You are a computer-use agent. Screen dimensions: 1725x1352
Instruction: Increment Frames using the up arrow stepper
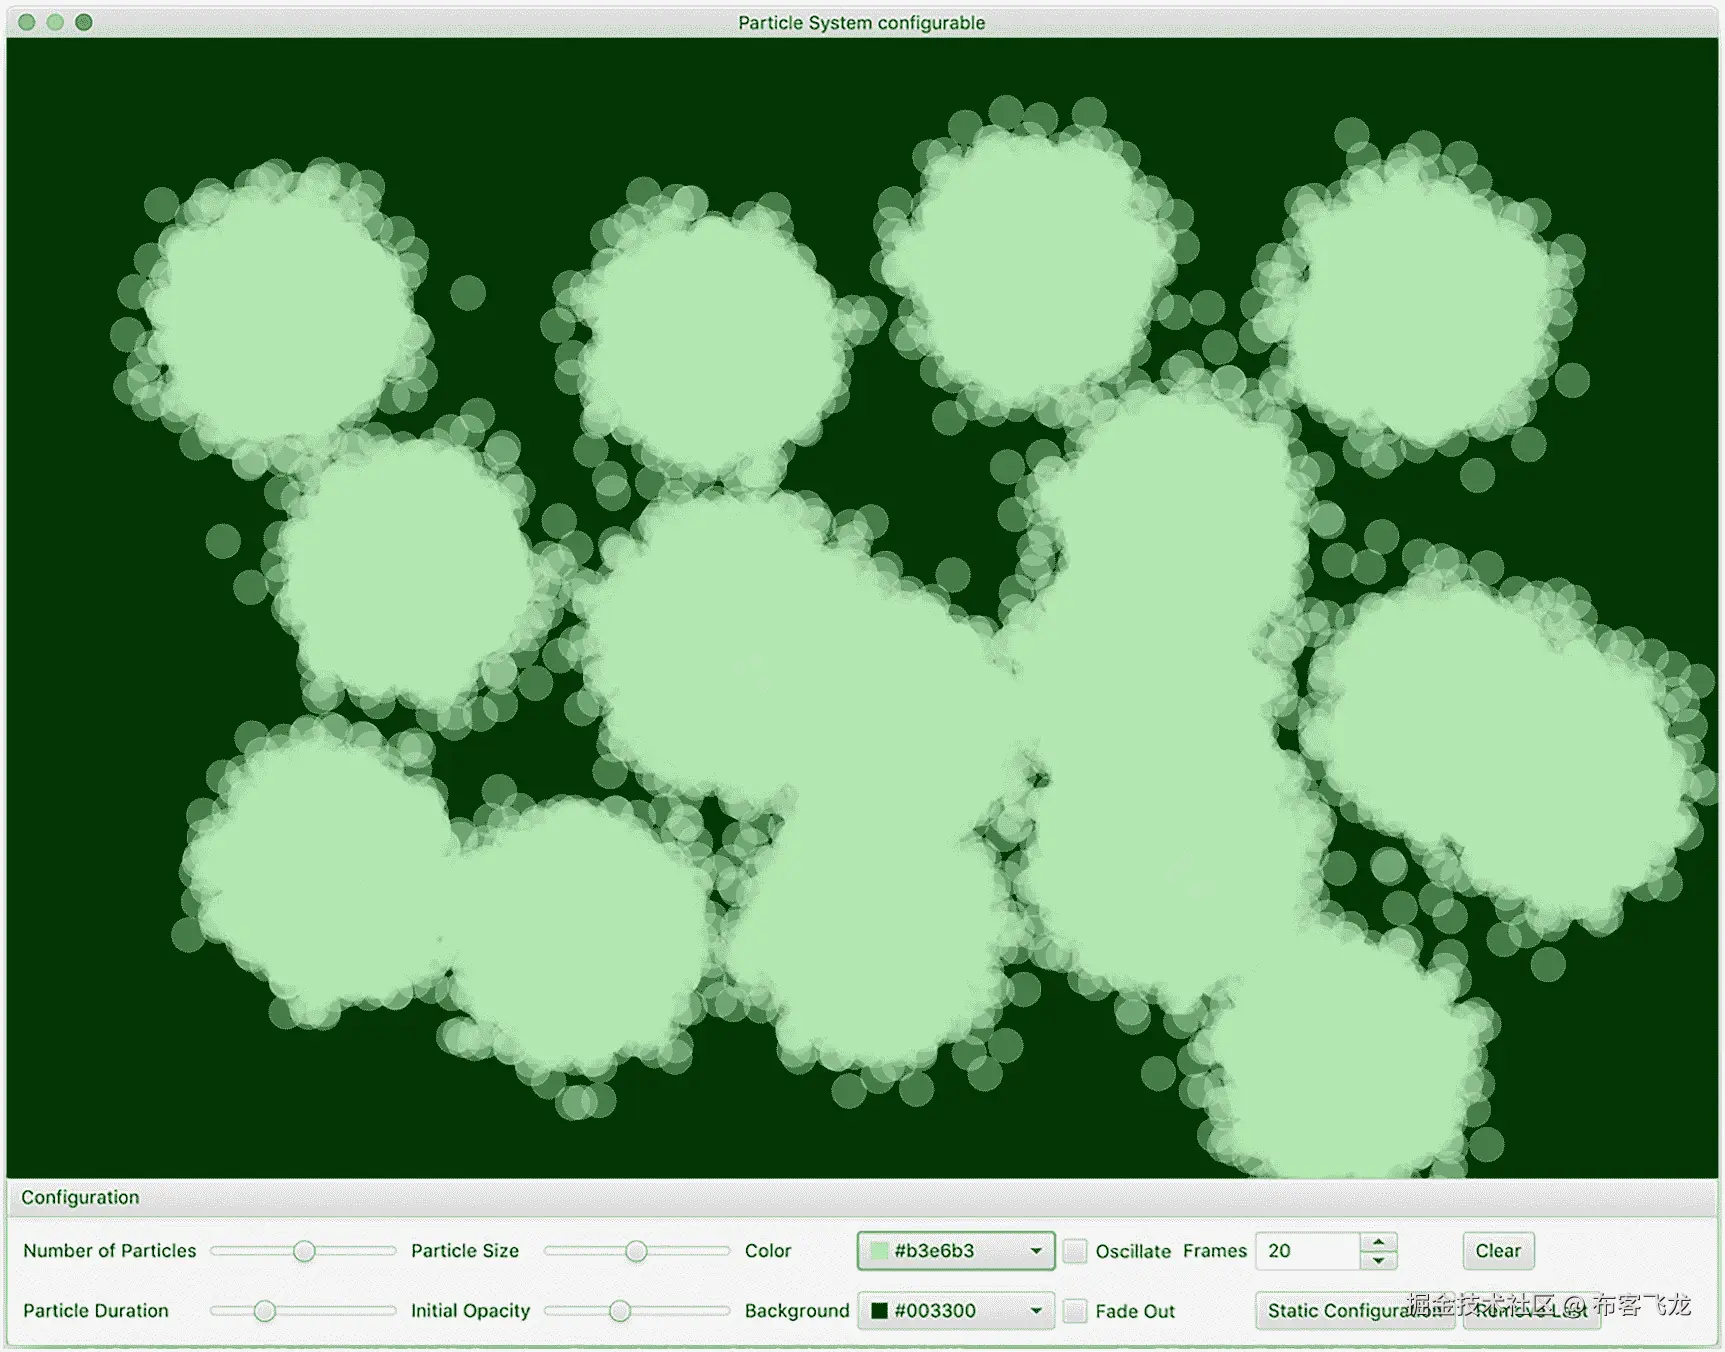click(x=1378, y=1242)
